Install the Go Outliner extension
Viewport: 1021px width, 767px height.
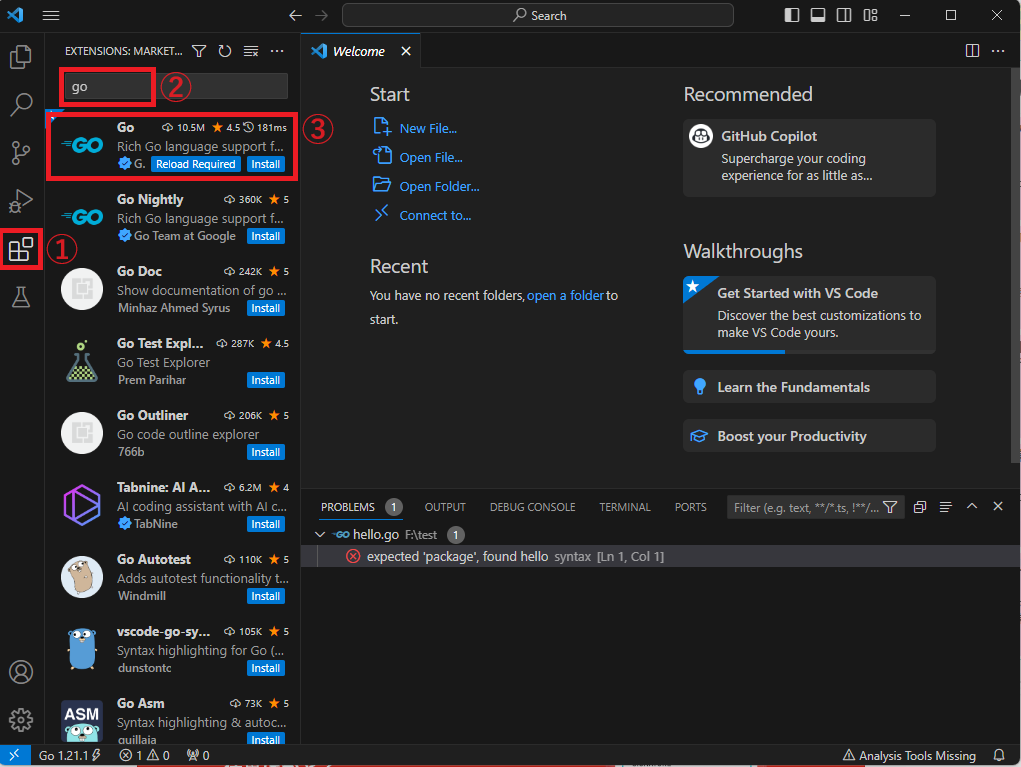[266, 452]
